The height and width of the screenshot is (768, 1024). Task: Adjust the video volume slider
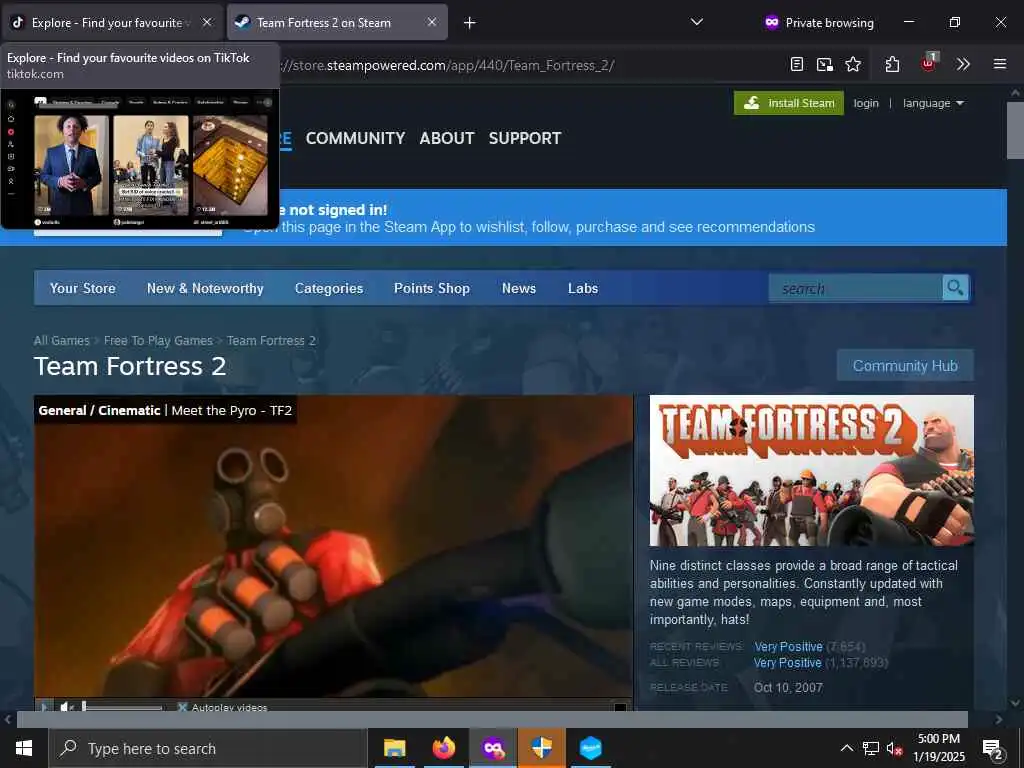click(x=122, y=707)
